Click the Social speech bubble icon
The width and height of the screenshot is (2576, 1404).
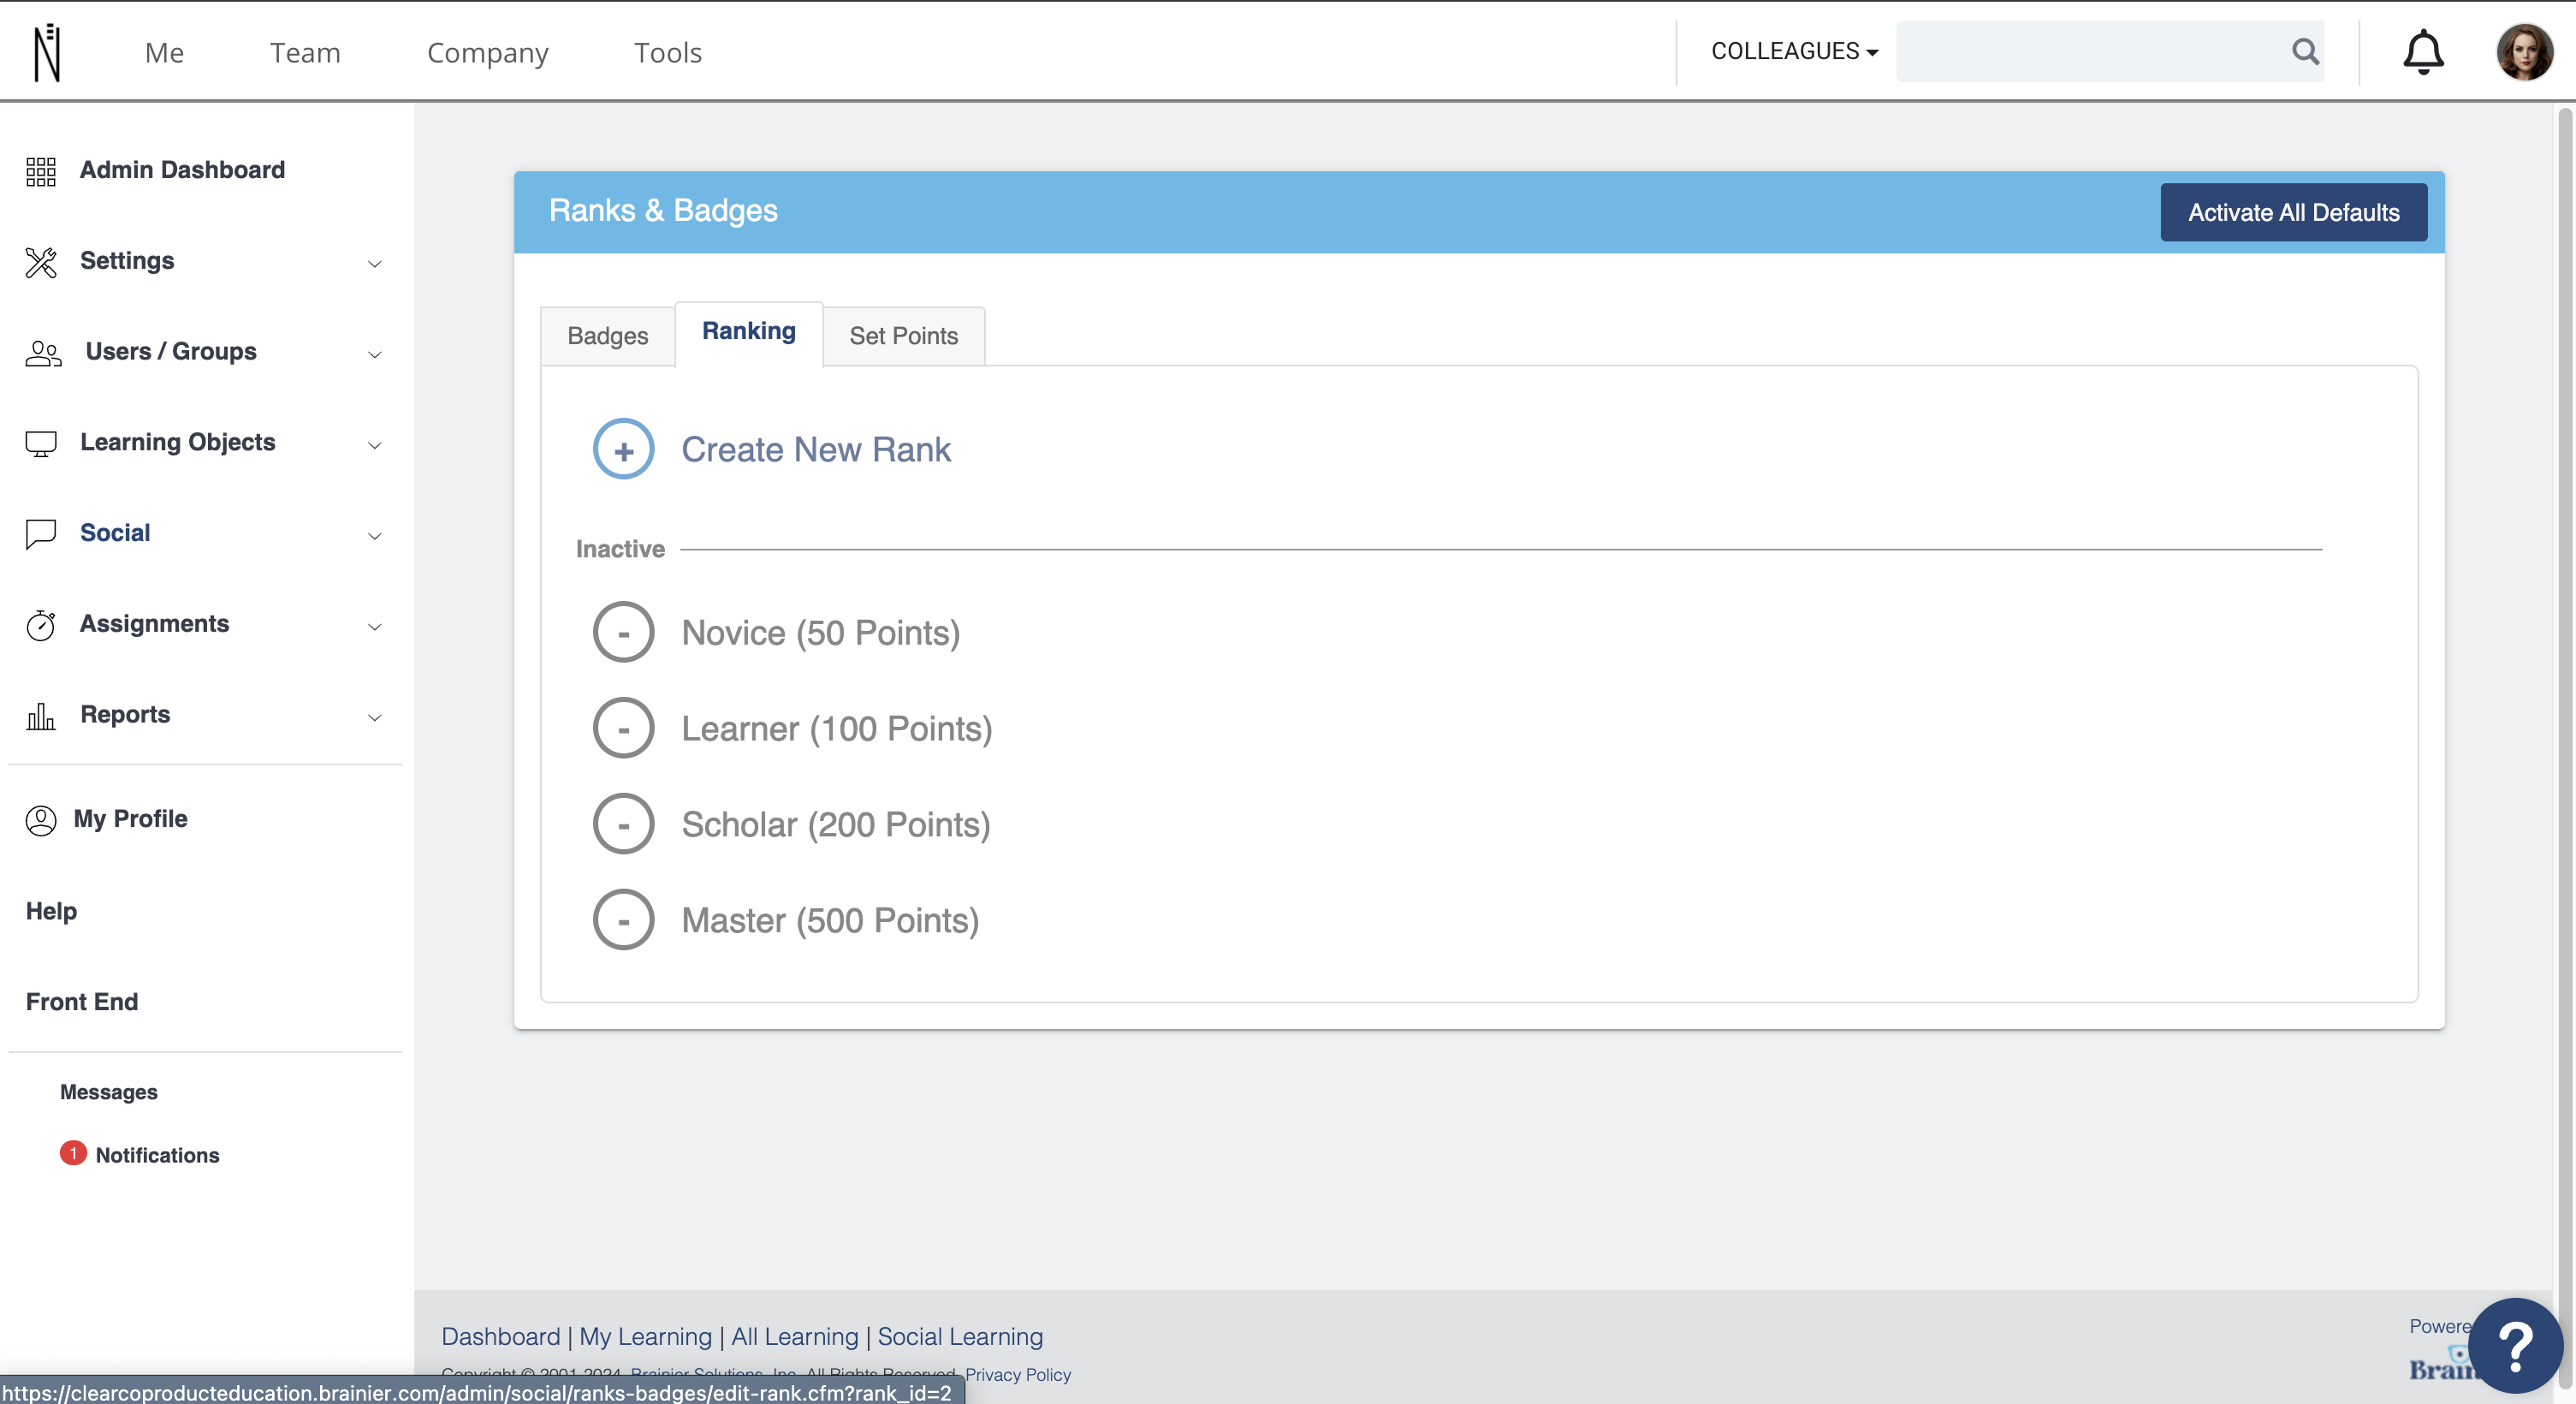(41, 534)
